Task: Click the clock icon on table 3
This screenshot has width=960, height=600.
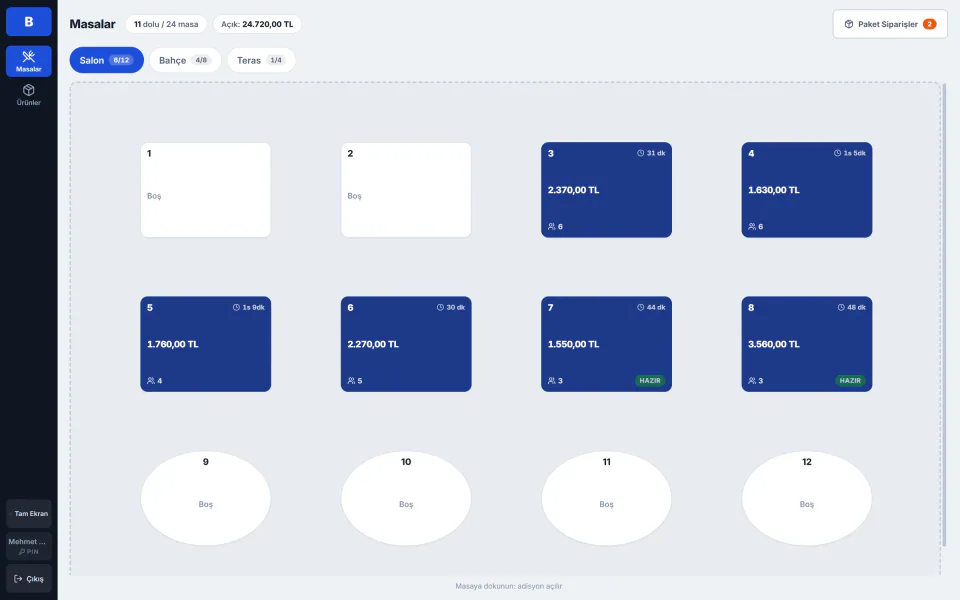Action: (x=640, y=153)
